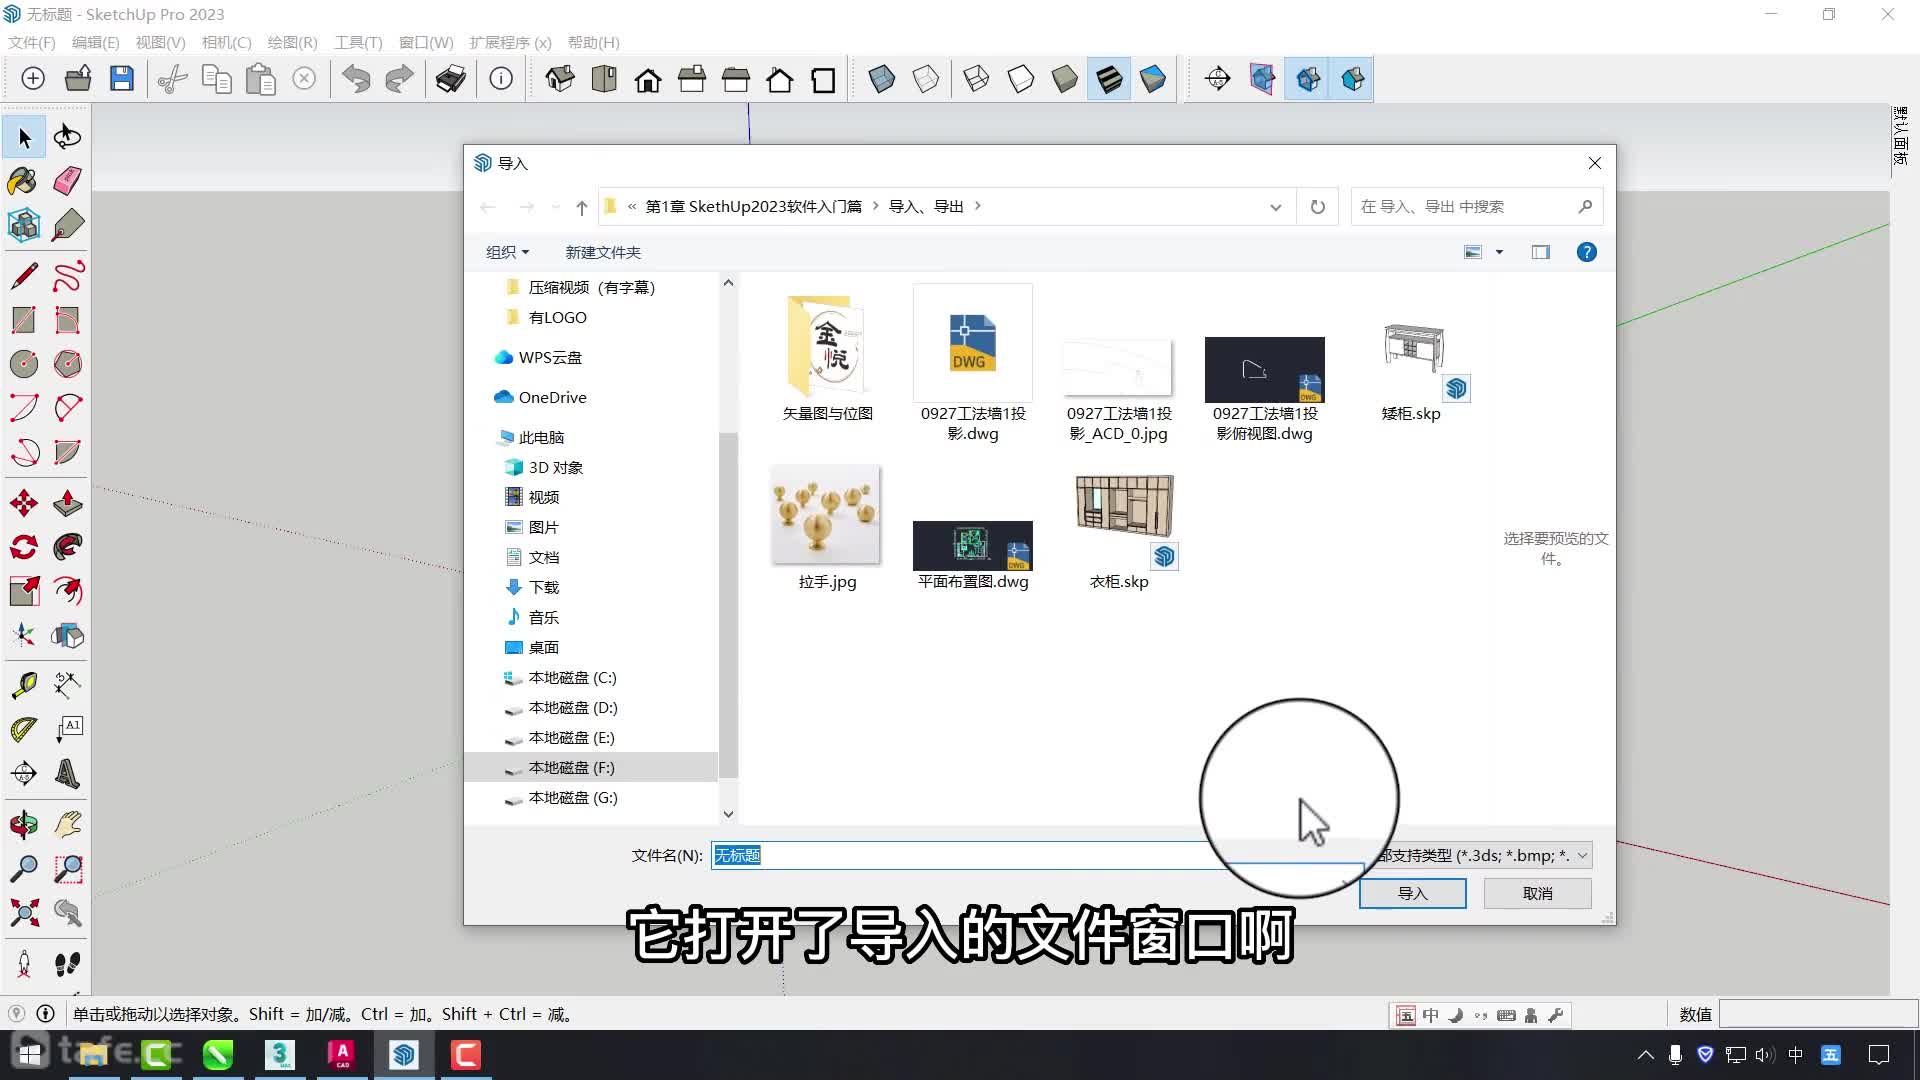
Task: Open the 文件(F) menu
Action: coord(32,42)
